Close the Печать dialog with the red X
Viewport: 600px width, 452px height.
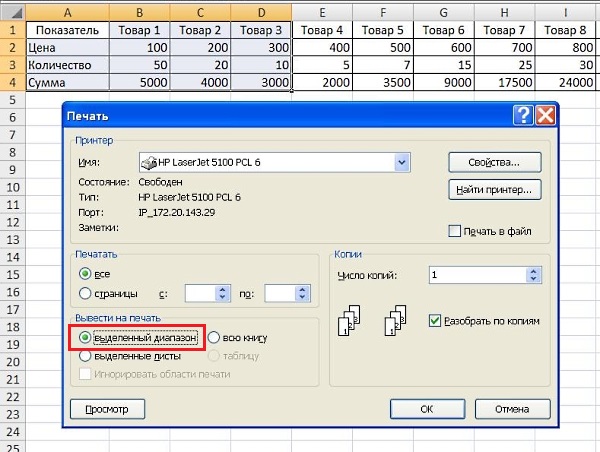[543, 114]
